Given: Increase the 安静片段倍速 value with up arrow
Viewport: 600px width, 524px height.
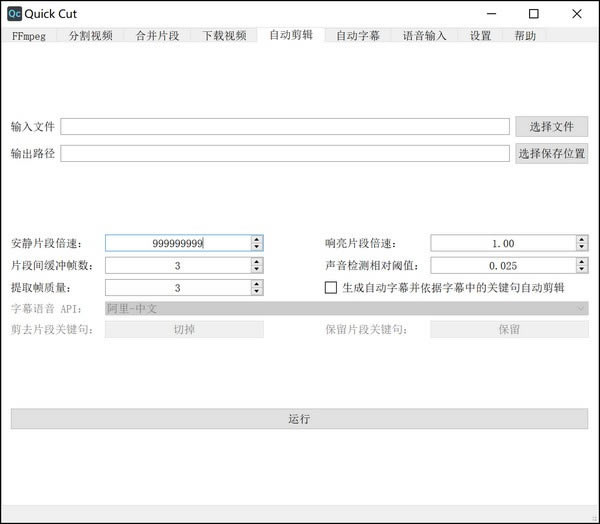Looking at the screenshot, I should pyautogui.click(x=257, y=239).
